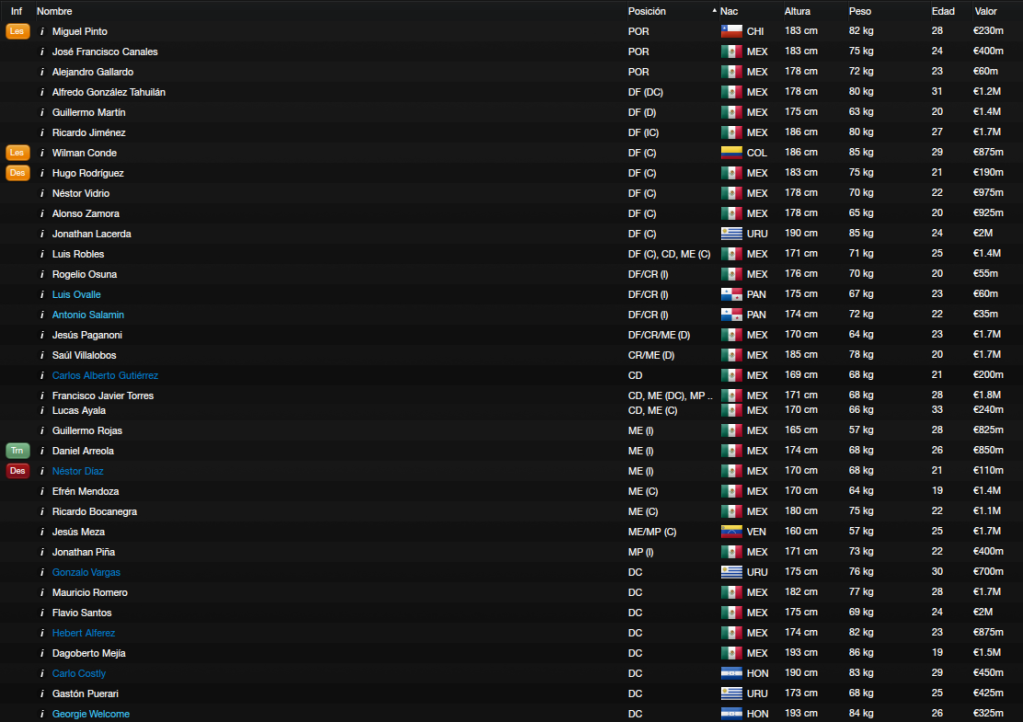The width and height of the screenshot is (1023, 722).
Task: Sort players by the Valor column header
Action: tap(985, 11)
